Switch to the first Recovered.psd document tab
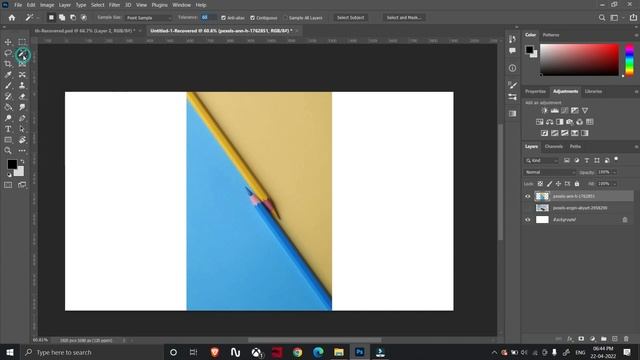The width and height of the screenshot is (640, 360). point(84,31)
